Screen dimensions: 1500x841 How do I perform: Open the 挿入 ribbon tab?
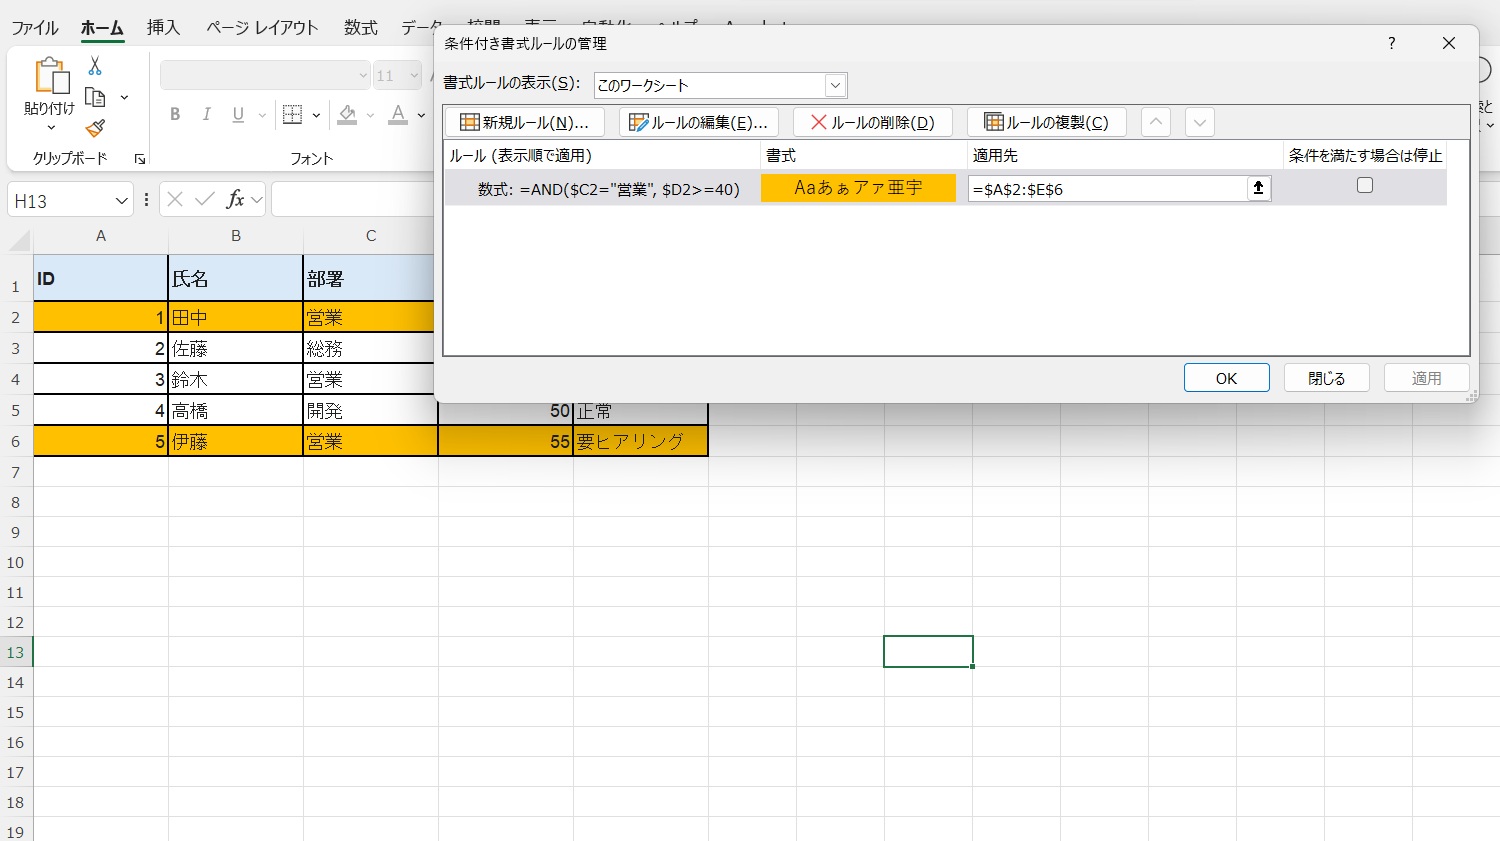pyautogui.click(x=163, y=28)
